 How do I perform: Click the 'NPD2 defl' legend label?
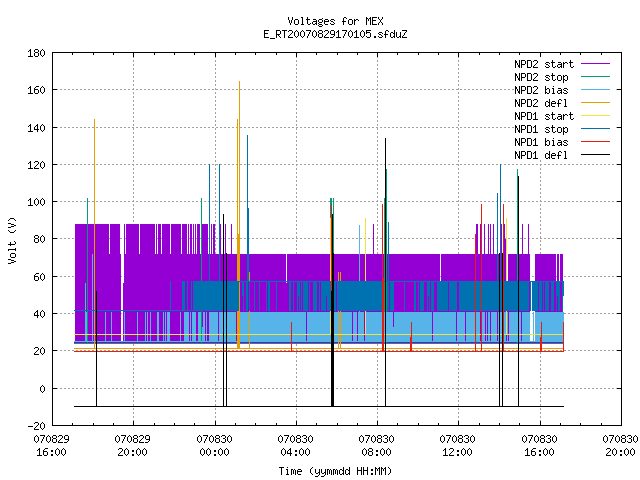click(x=541, y=103)
